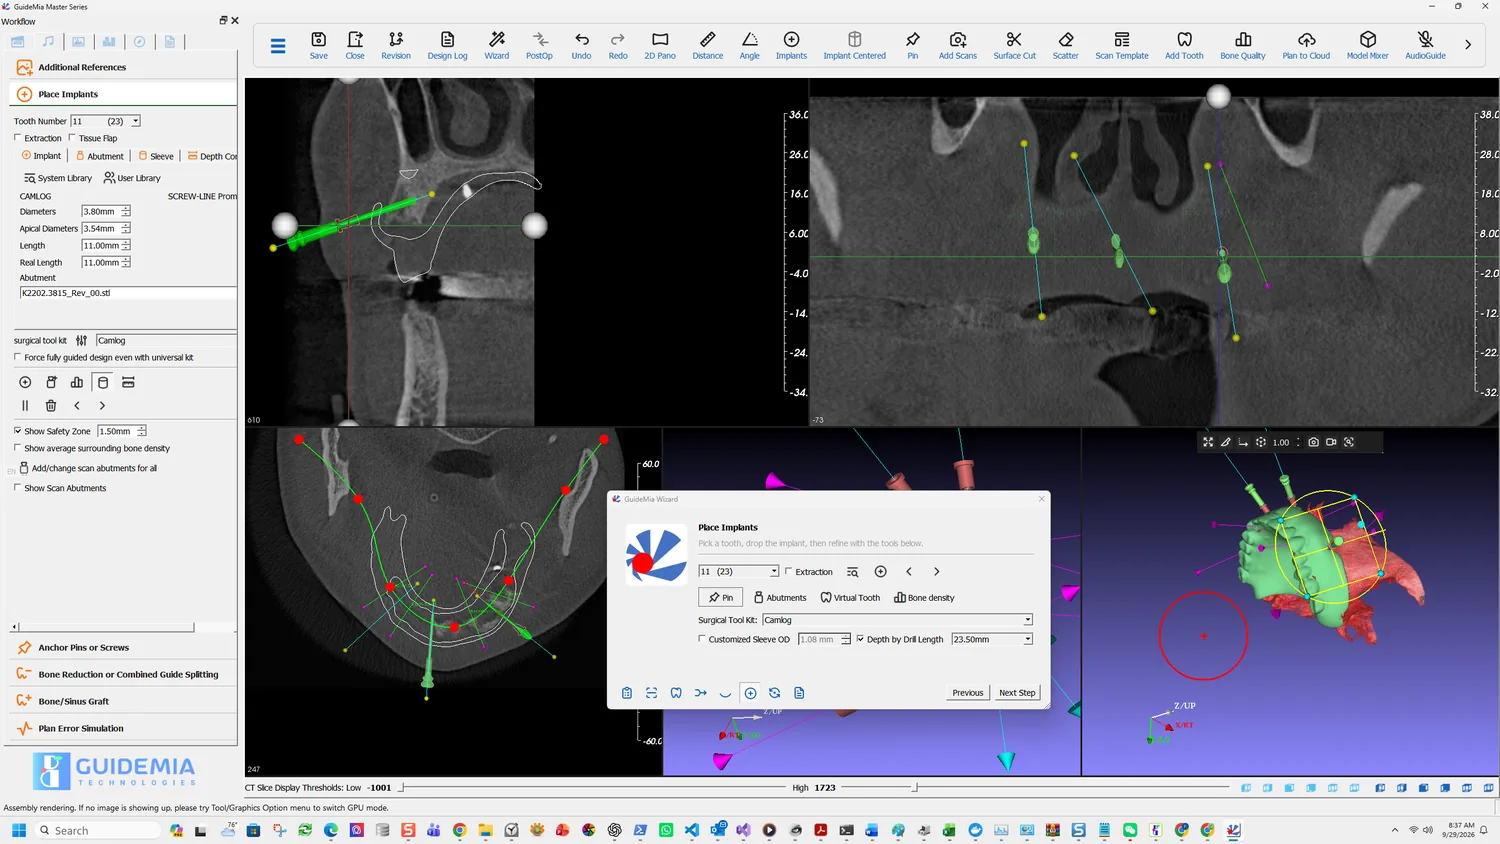This screenshot has height=844, width=1500.
Task: Adjust the Diameters 3.80mm stepper
Action: pos(126,212)
